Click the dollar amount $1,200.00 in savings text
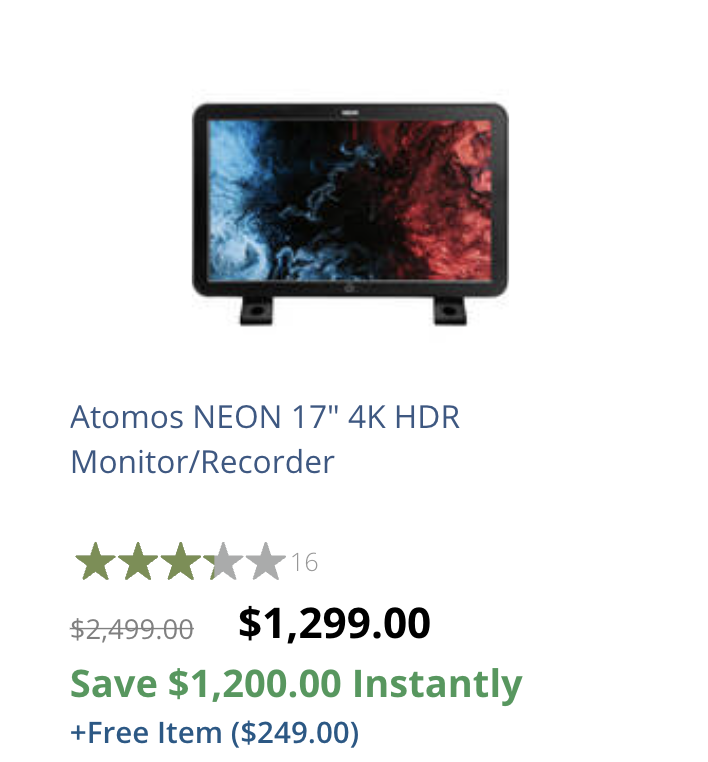 pos(255,684)
